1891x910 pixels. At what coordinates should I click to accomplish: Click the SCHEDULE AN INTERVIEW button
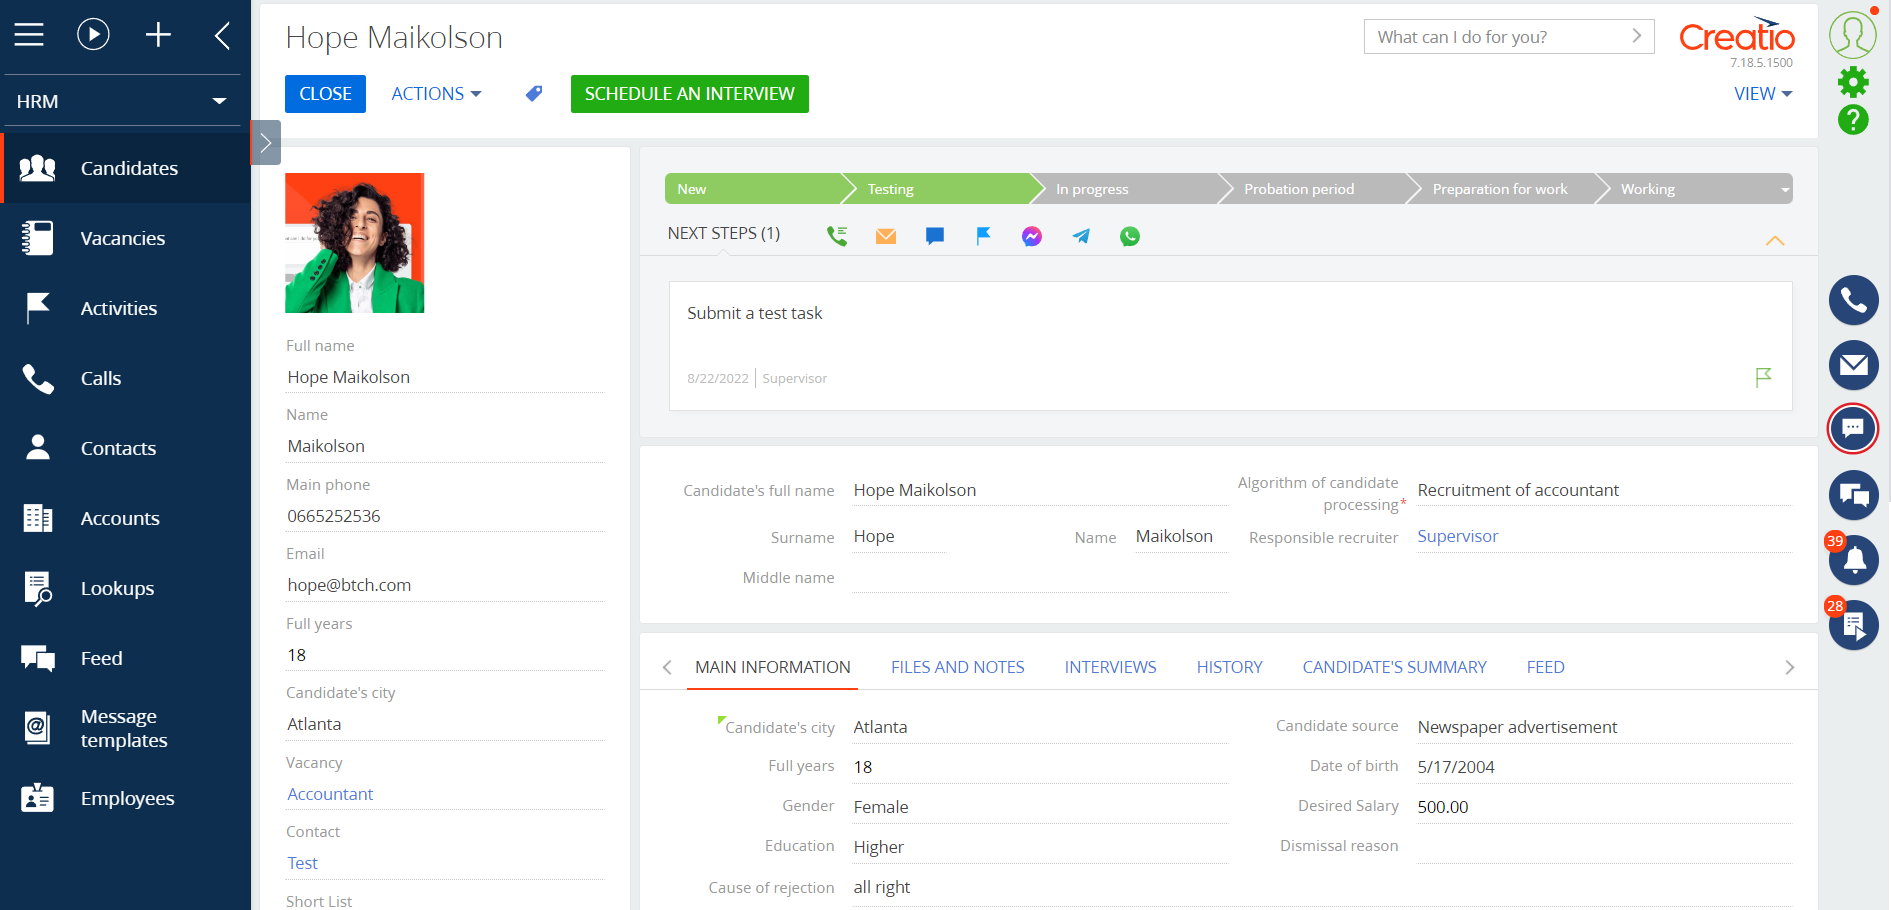pos(689,93)
